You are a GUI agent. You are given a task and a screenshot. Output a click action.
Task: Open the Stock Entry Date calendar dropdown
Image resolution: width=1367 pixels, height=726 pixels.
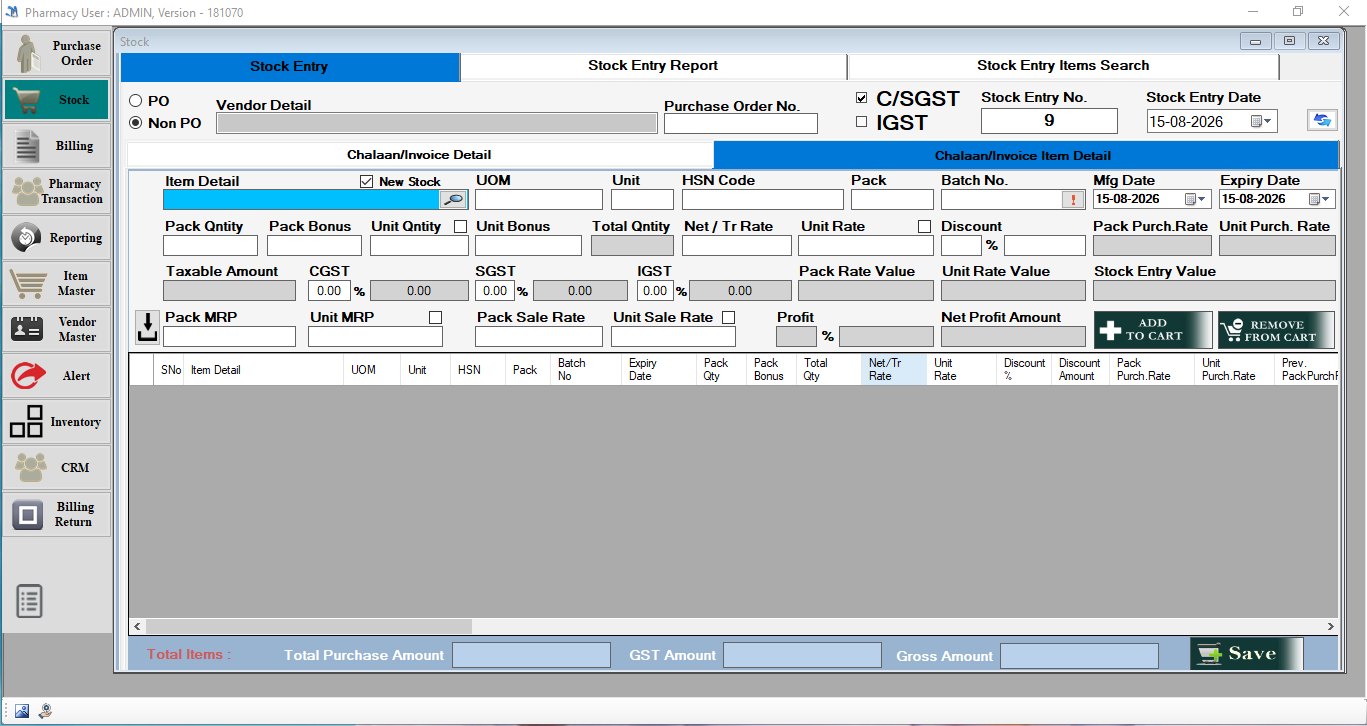click(x=1268, y=121)
